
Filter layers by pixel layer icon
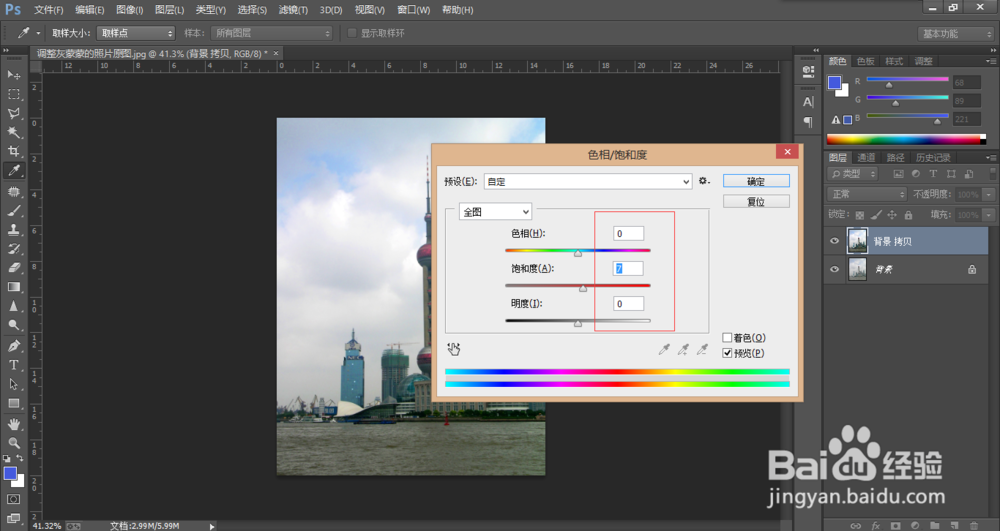tap(899, 174)
